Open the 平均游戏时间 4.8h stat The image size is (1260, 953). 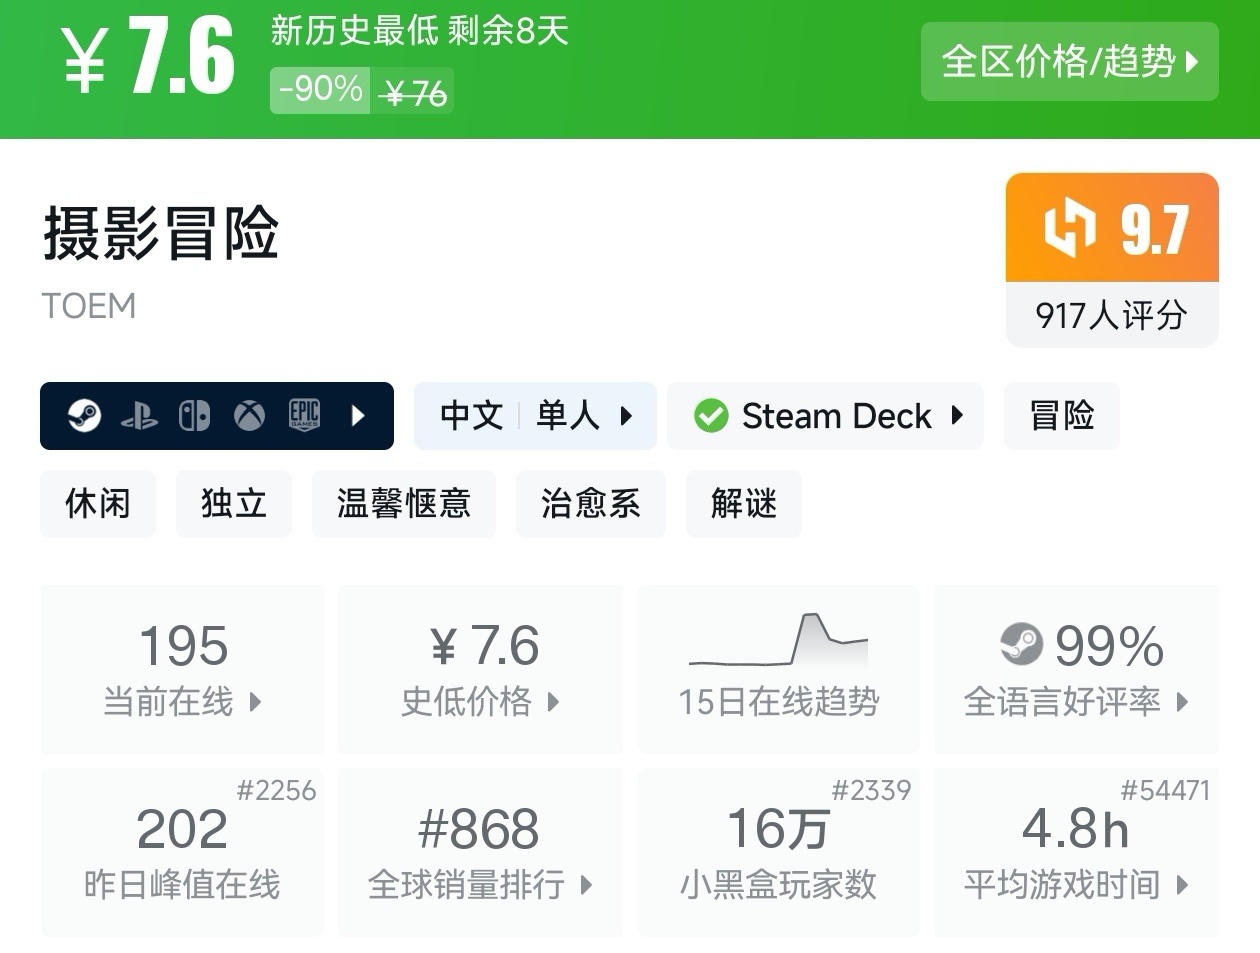click(x=1076, y=852)
